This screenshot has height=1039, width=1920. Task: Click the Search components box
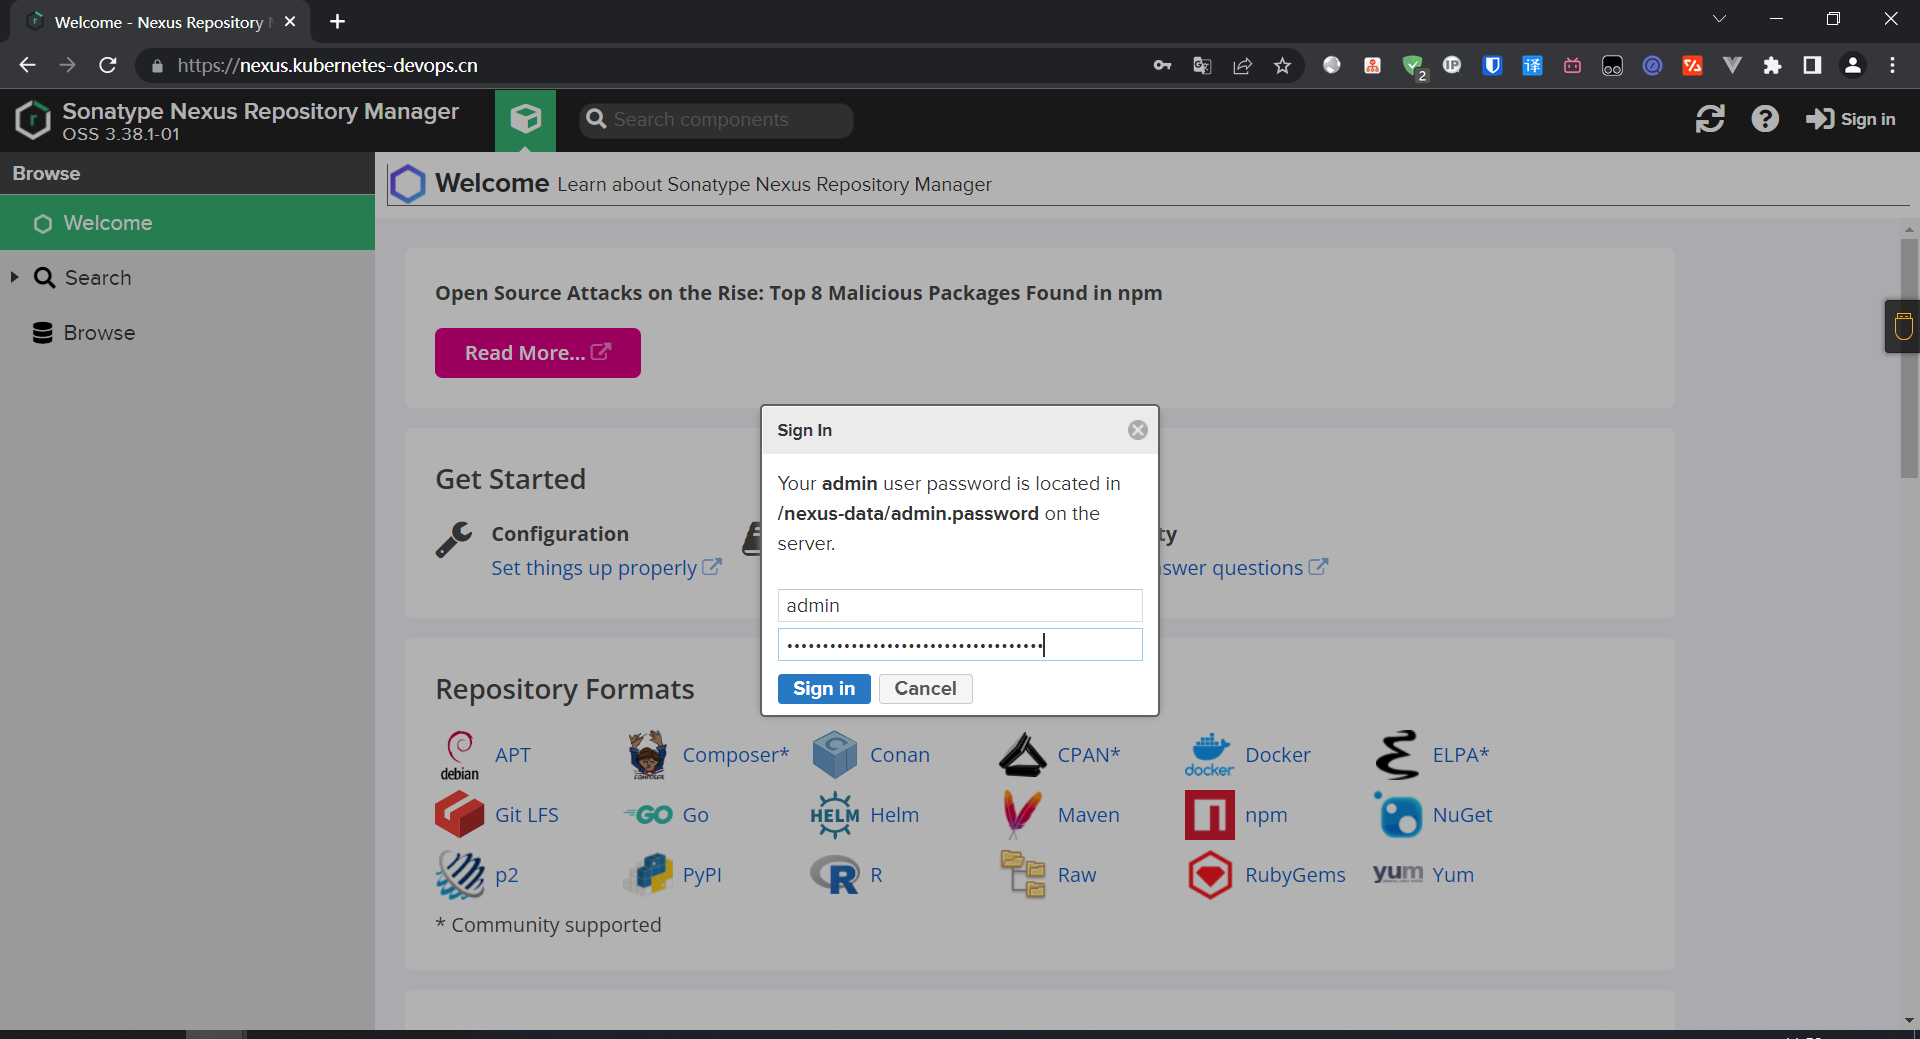(x=716, y=120)
